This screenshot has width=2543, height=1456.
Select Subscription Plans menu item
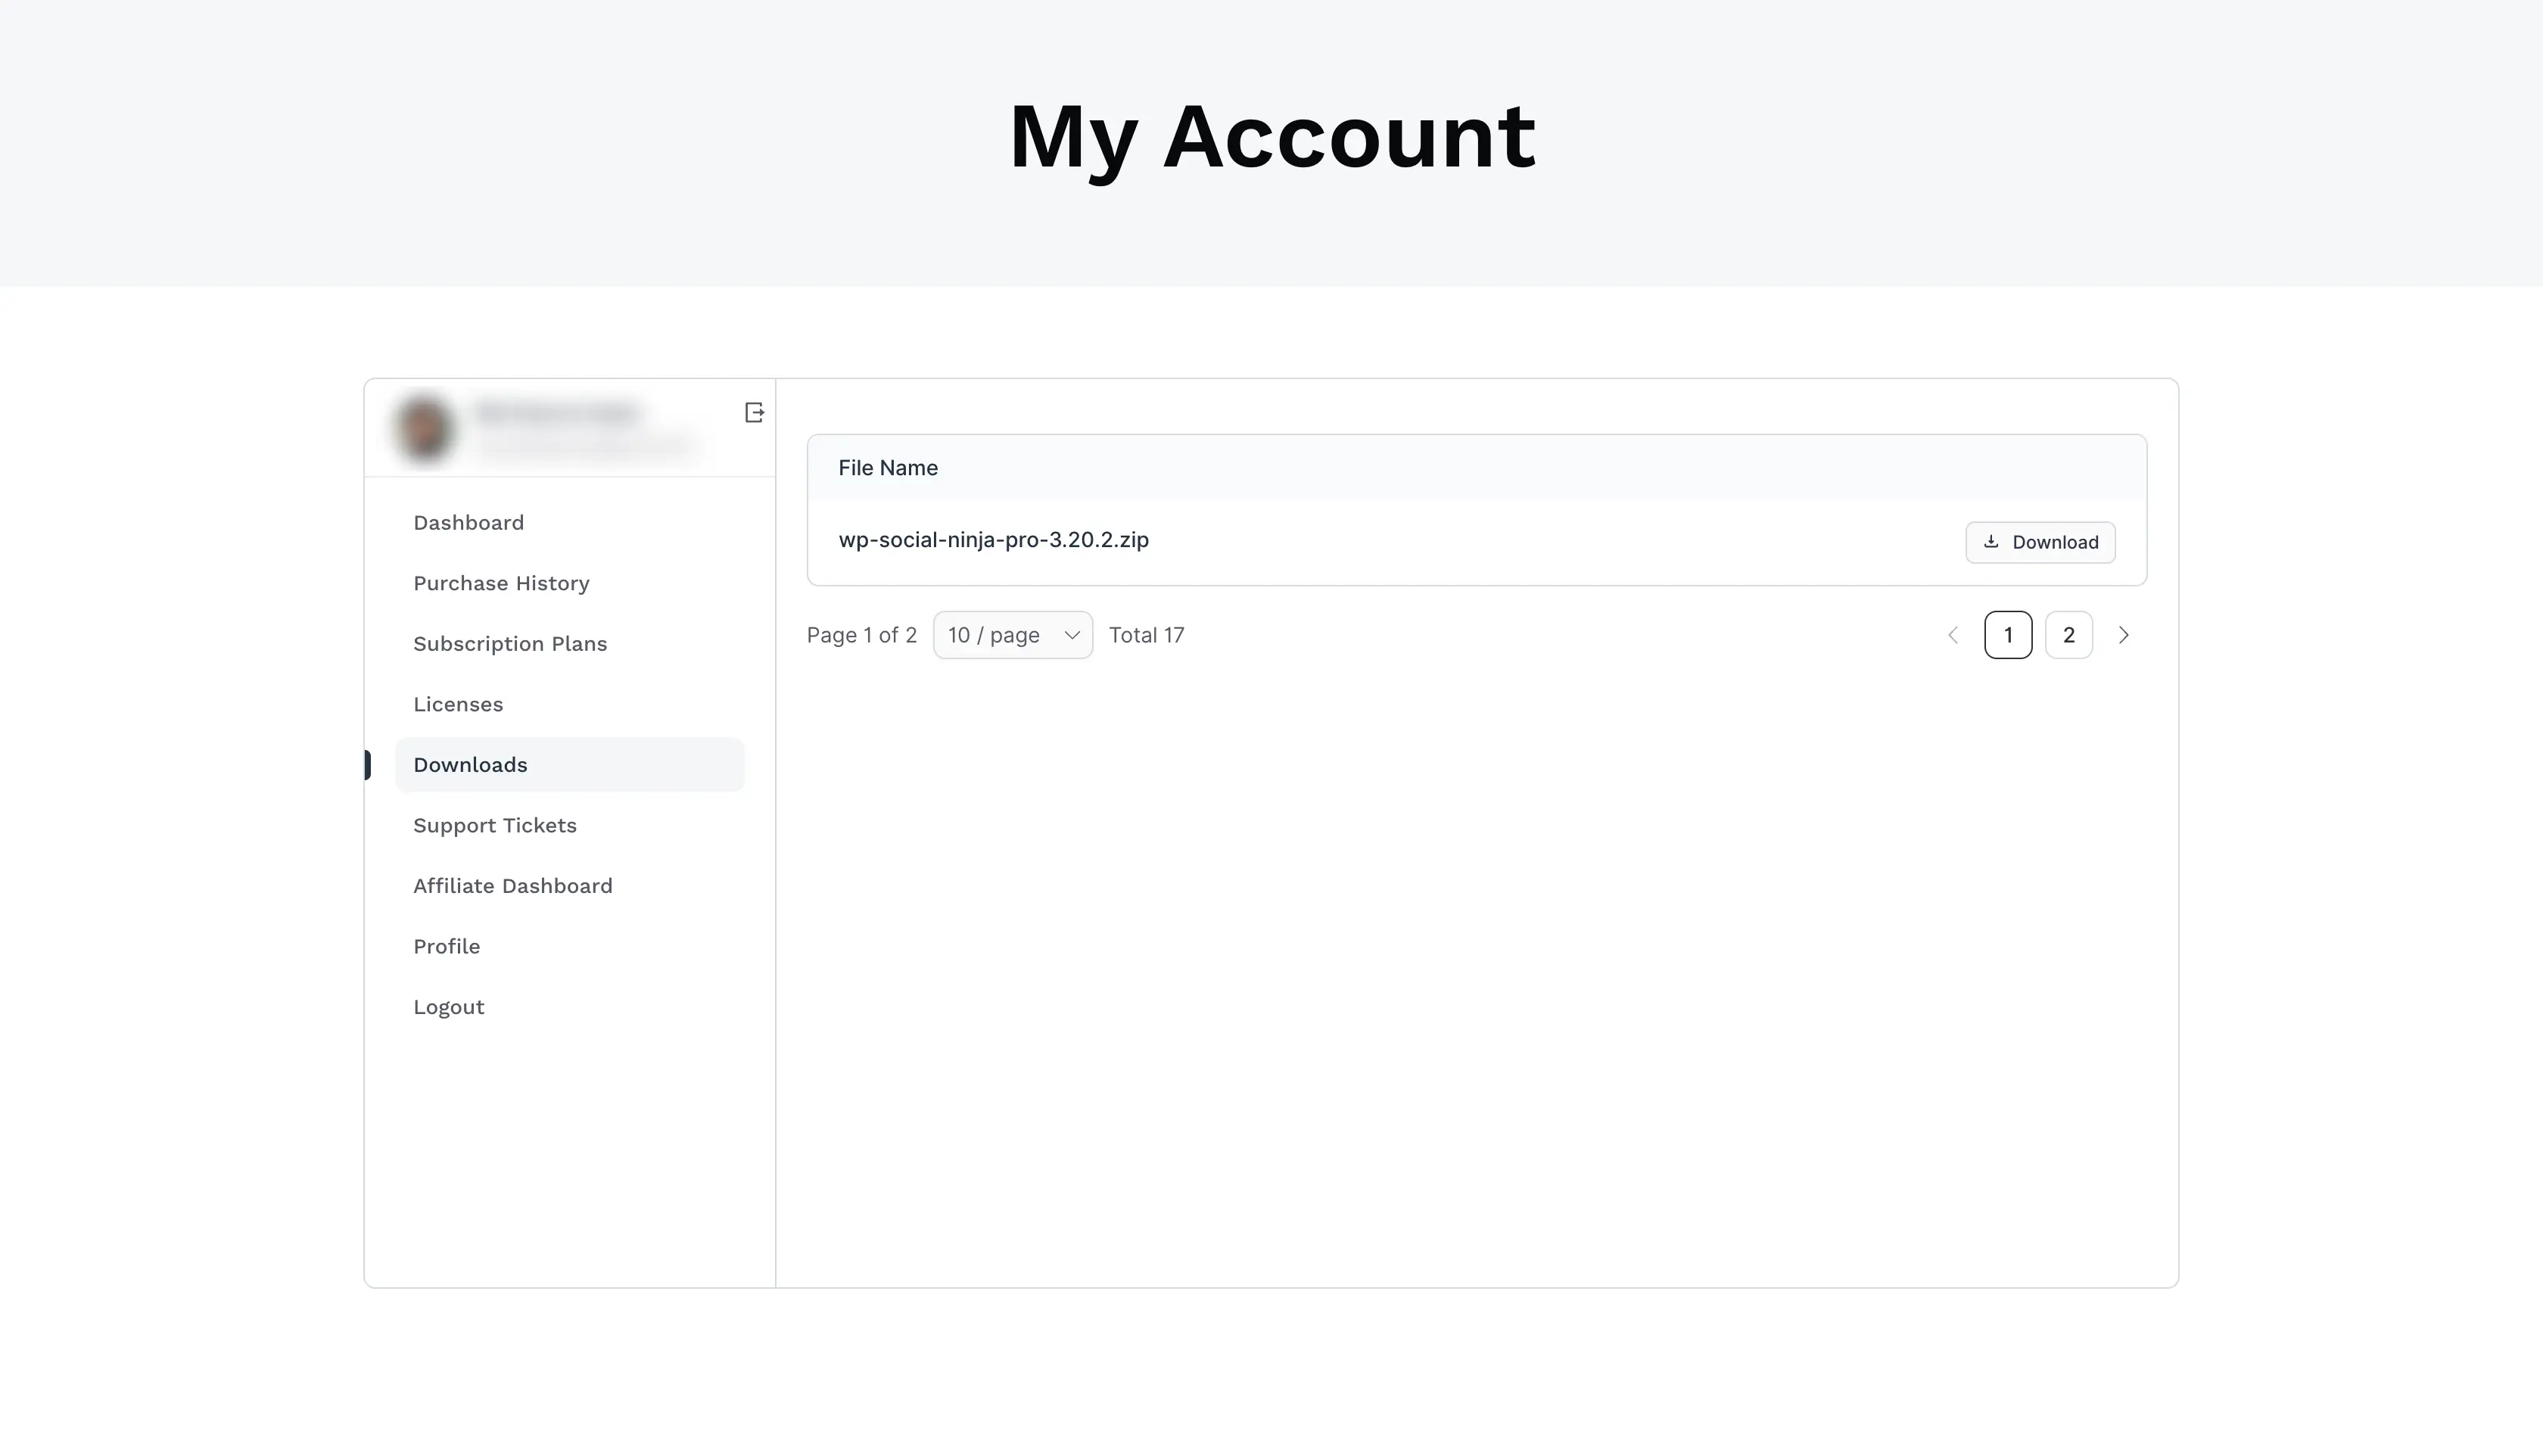pos(510,644)
